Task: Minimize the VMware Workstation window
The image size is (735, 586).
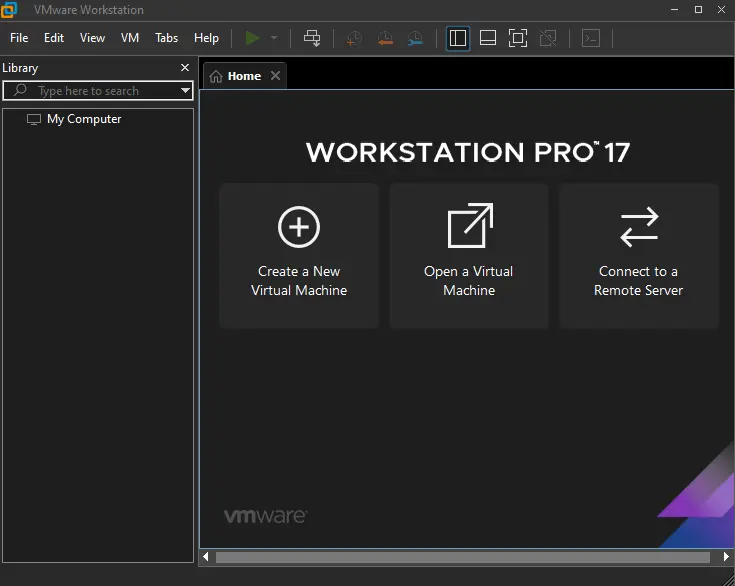Action: 675,9
